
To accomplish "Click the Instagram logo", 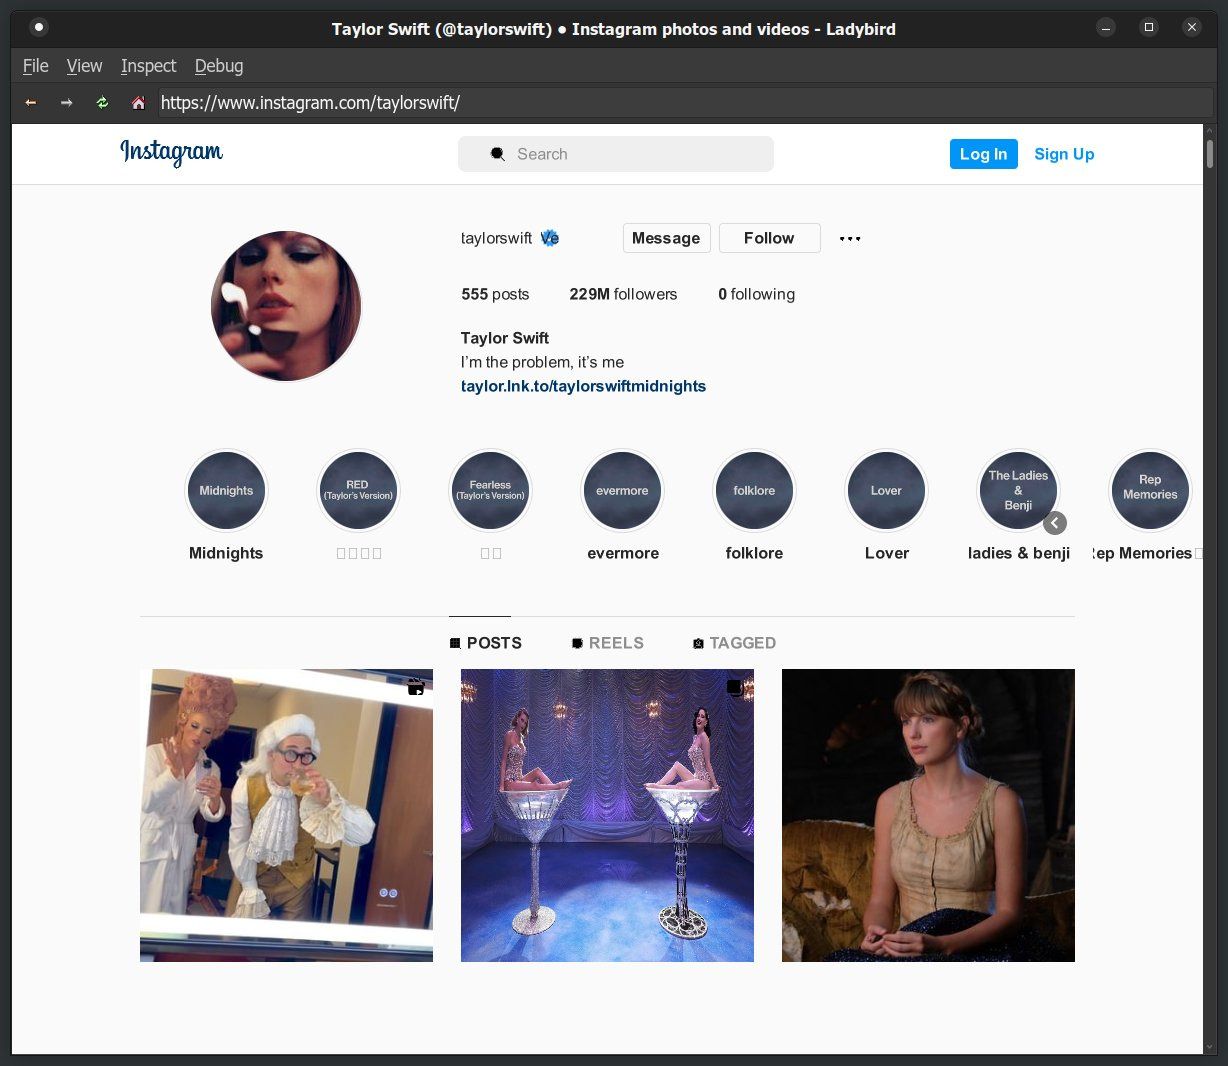I will click(172, 153).
